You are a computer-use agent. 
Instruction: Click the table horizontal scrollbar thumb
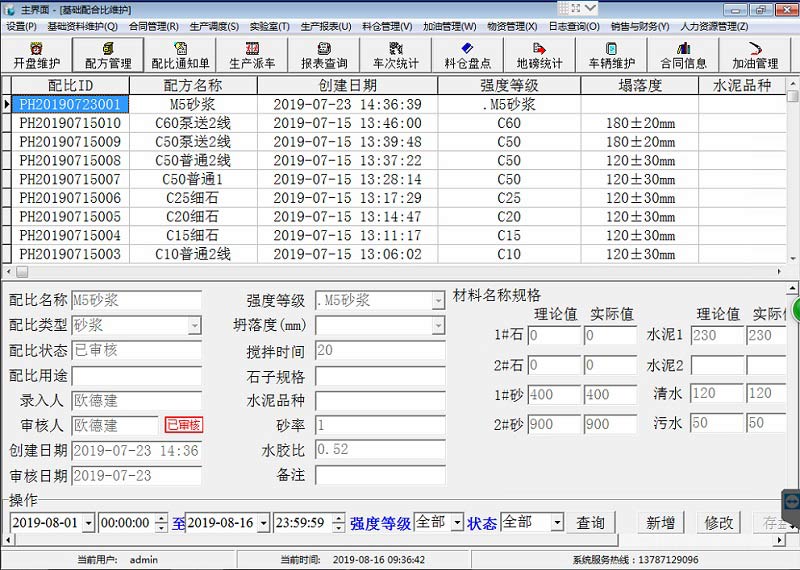pos(22,272)
